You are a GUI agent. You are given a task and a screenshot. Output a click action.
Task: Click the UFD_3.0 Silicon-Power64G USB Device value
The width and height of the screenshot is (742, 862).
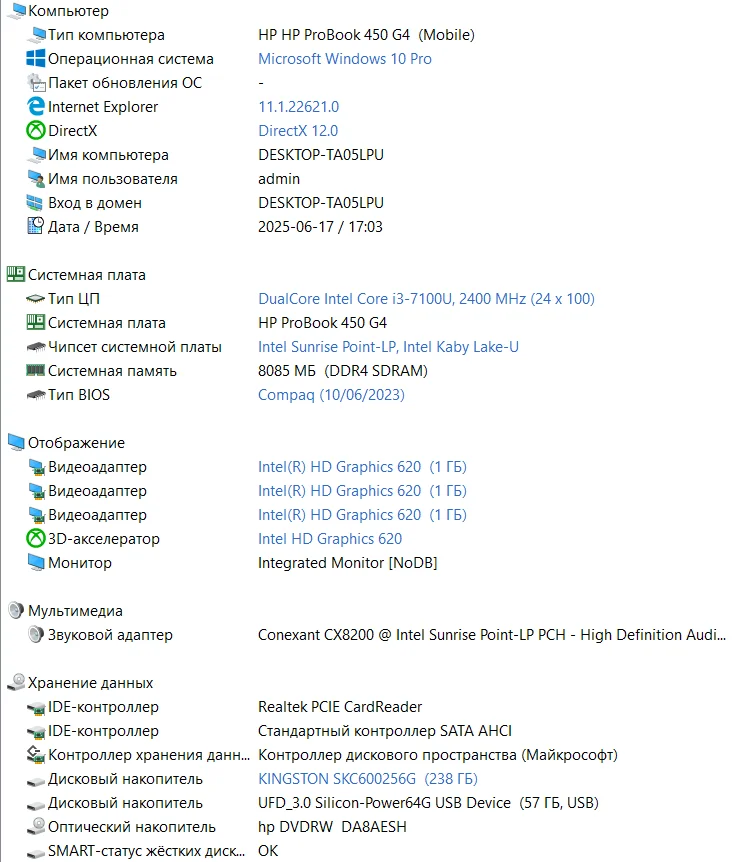[428, 803]
